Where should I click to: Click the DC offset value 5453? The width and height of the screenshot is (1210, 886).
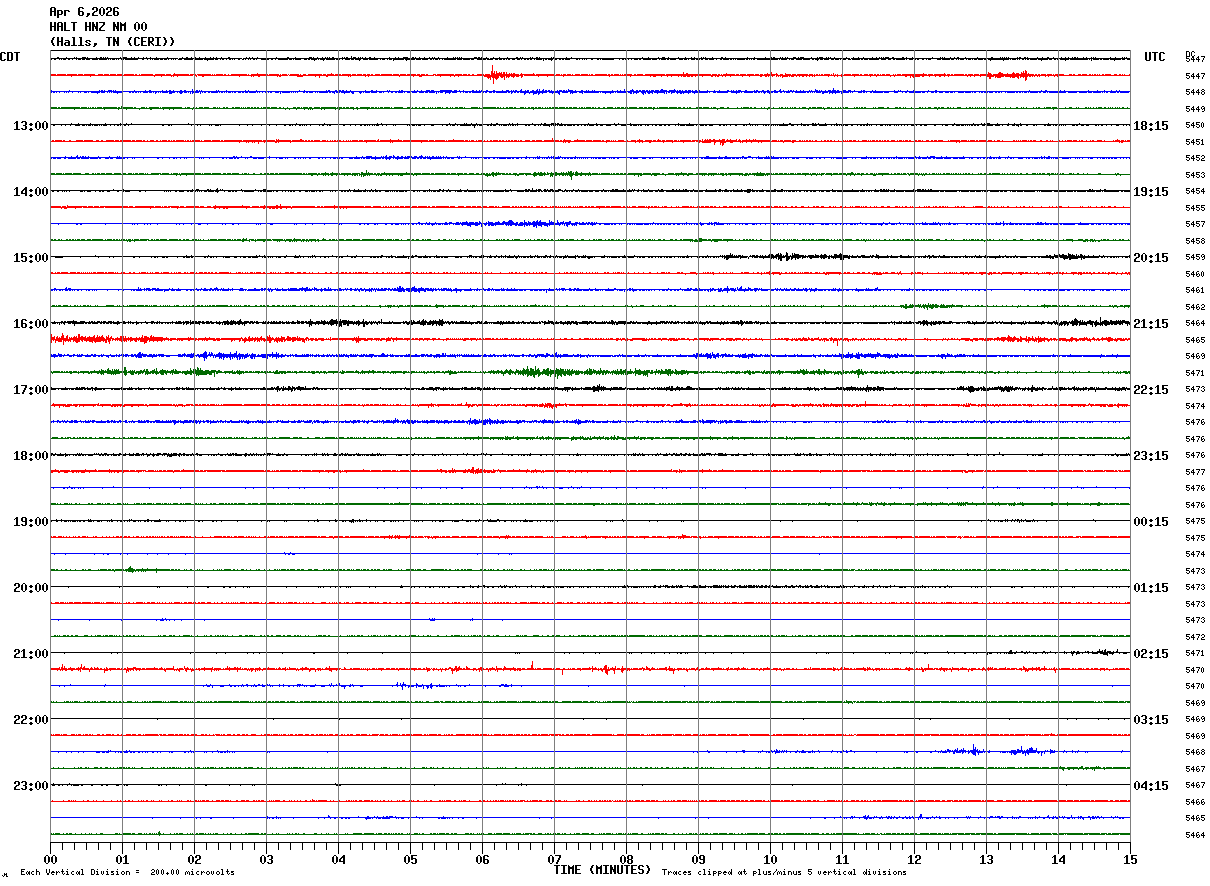click(1195, 175)
